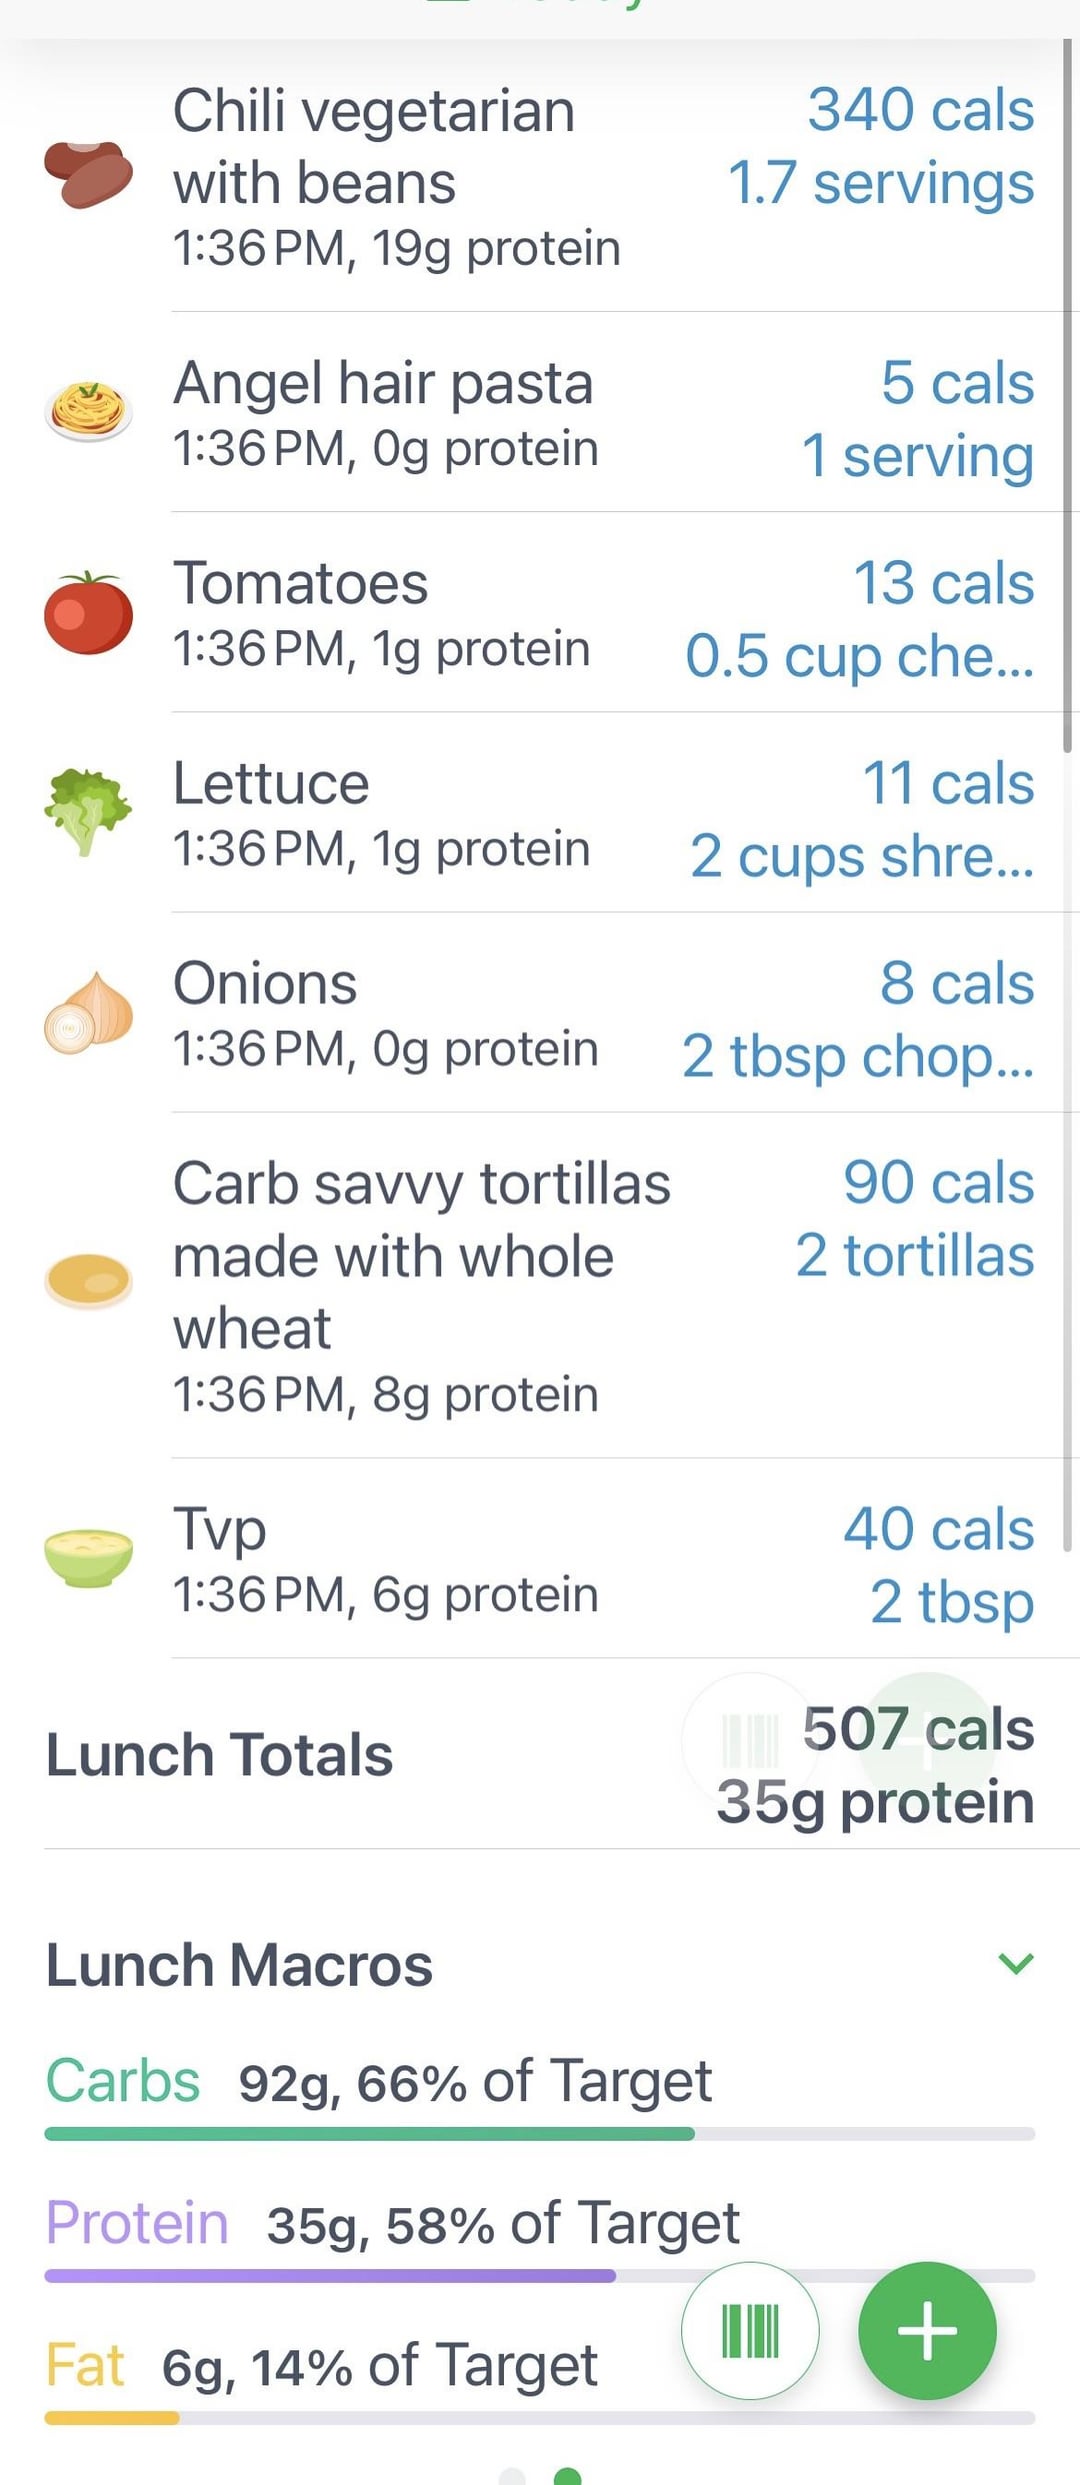Tap the angel hair pasta icon
The height and width of the screenshot is (2485, 1080).
point(88,410)
